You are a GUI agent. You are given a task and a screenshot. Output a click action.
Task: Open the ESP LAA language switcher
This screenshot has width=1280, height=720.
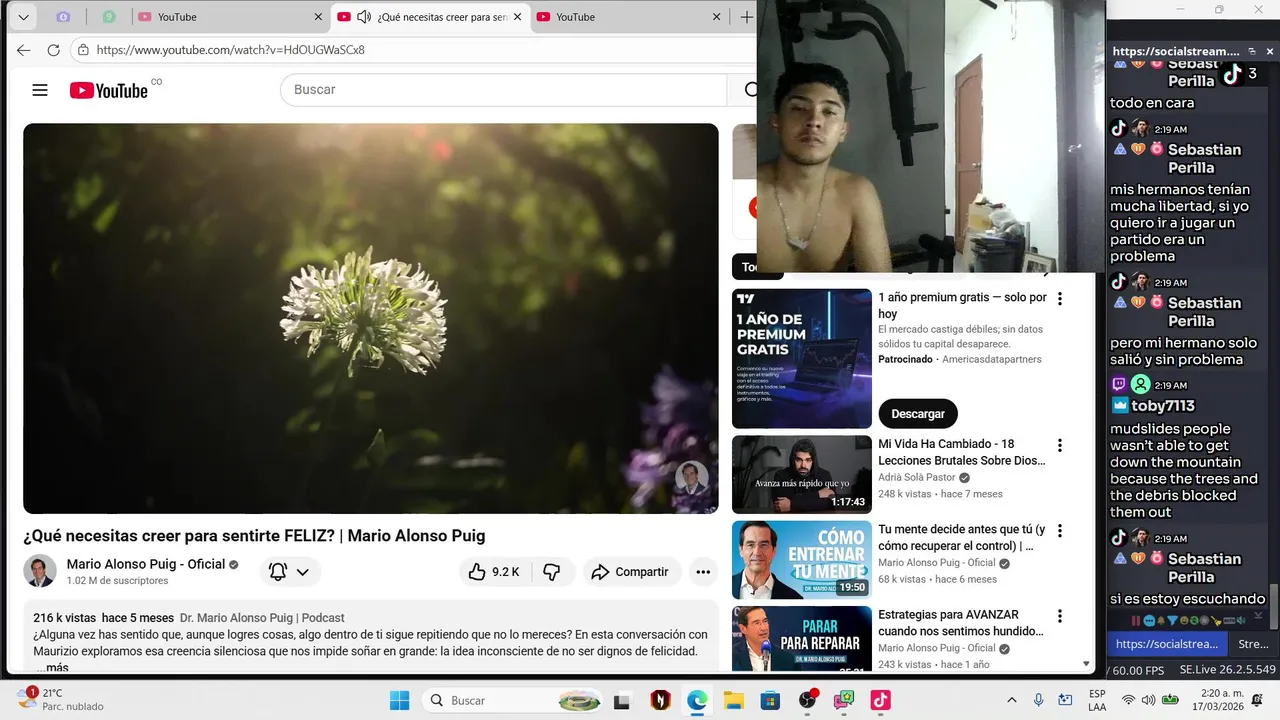click(x=1097, y=699)
